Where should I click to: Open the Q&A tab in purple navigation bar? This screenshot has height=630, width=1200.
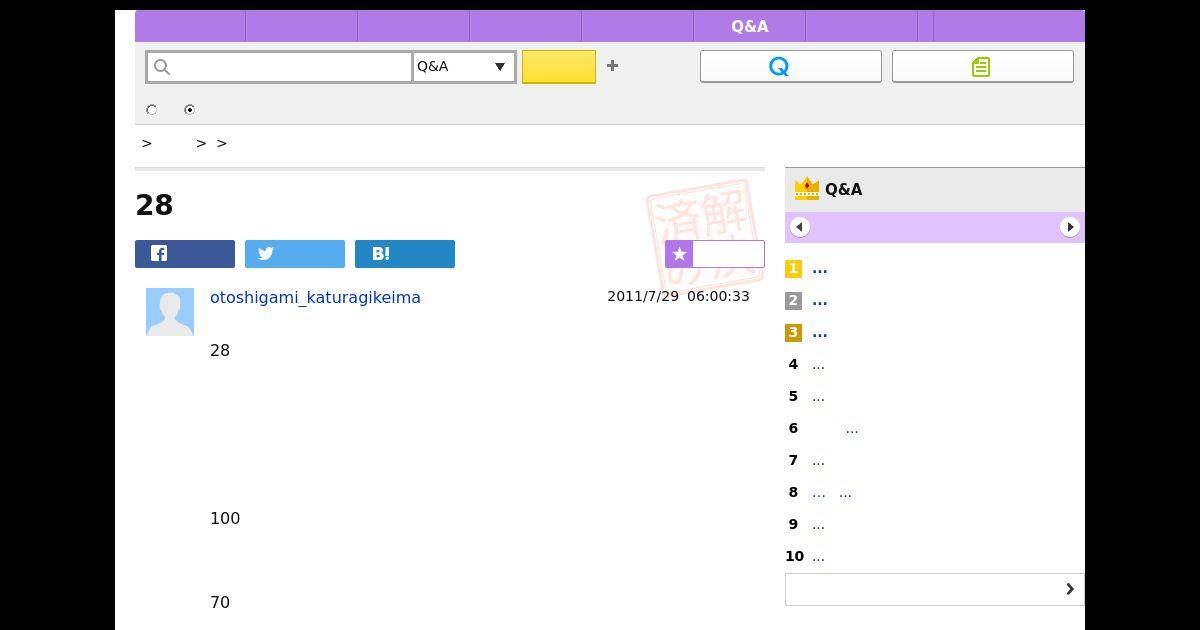point(749,26)
